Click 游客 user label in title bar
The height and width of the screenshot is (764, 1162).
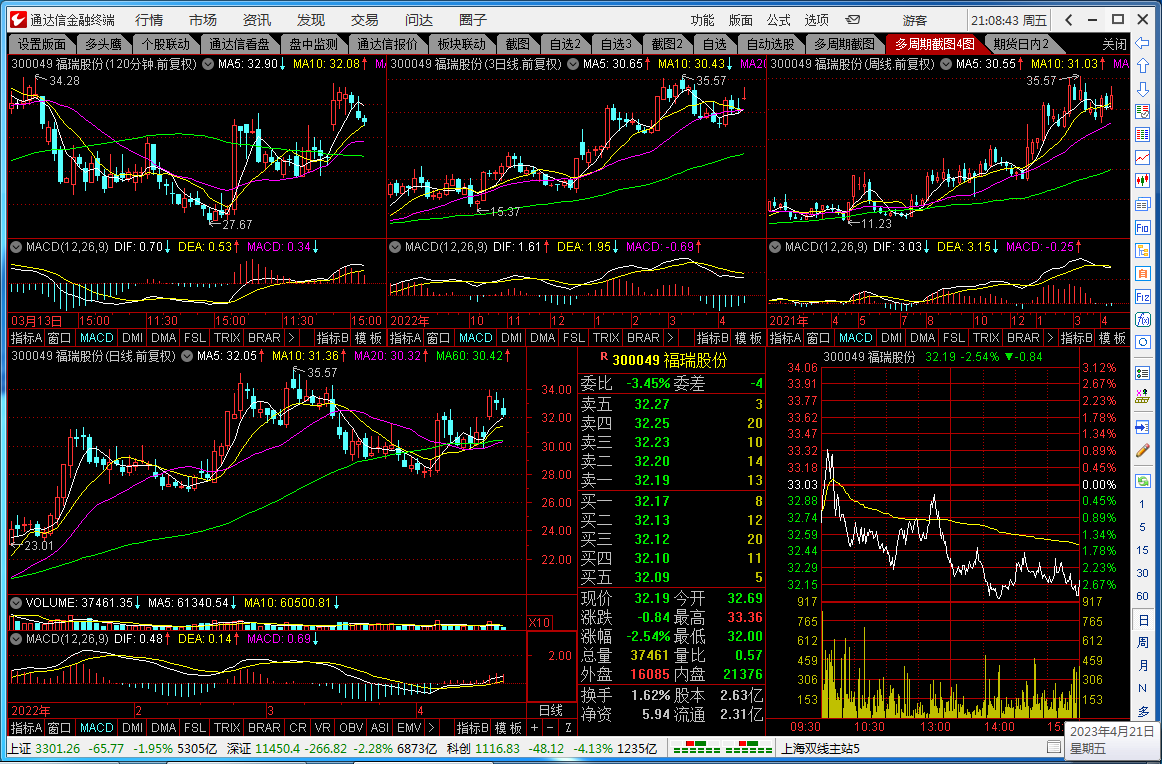tap(914, 20)
